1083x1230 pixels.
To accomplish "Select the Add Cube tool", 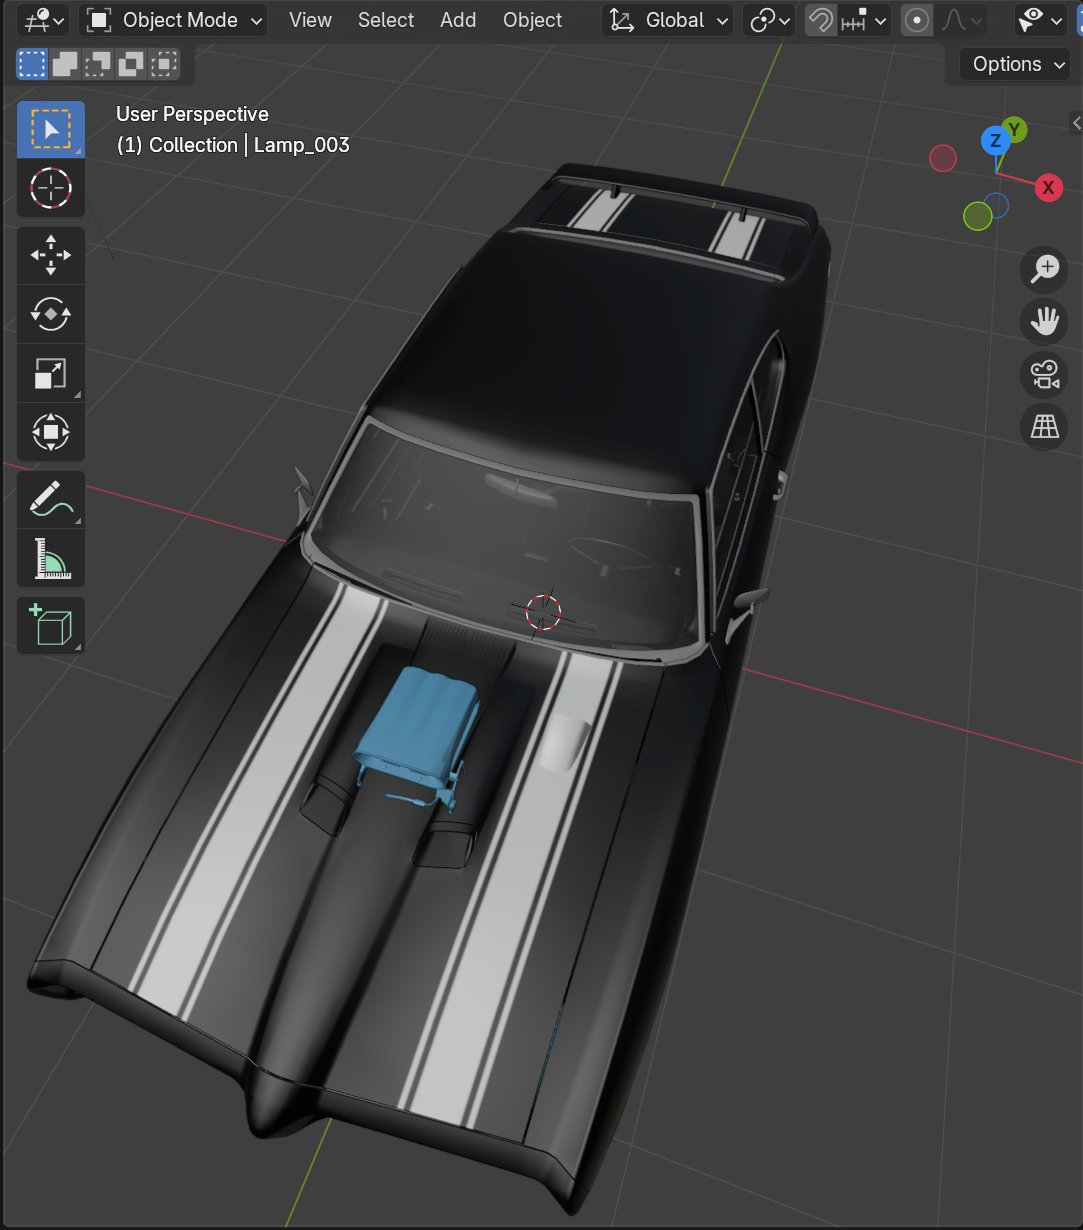I will pyautogui.click(x=50, y=626).
